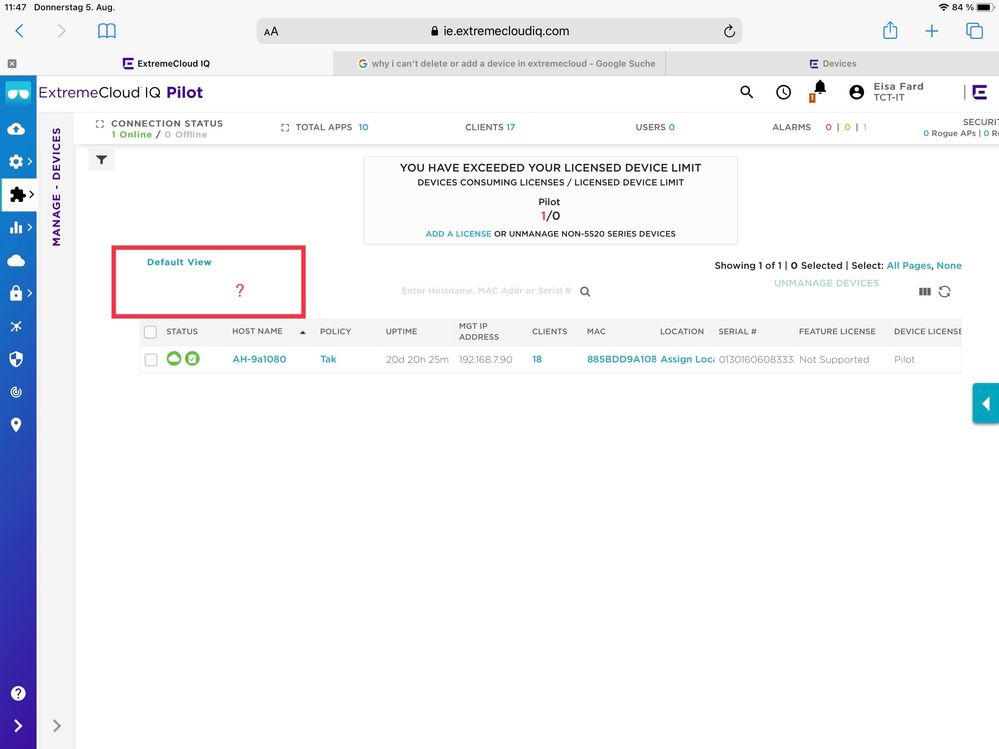The width and height of the screenshot is (999, 749).
Task: Open the bar chart insights sidebar menu
Action: pos(19,227)
